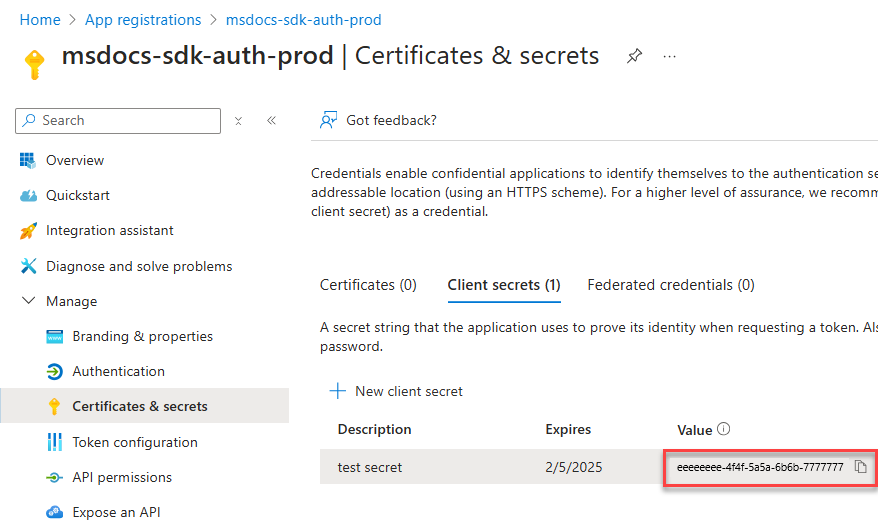
Task: Click the Overview grid icon
Action: point(28,160)
